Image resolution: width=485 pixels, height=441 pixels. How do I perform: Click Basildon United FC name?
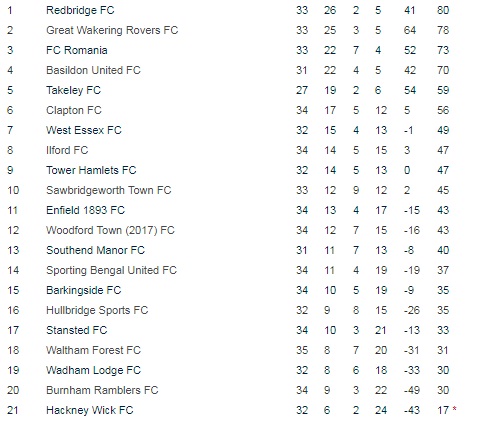(93, 70)
